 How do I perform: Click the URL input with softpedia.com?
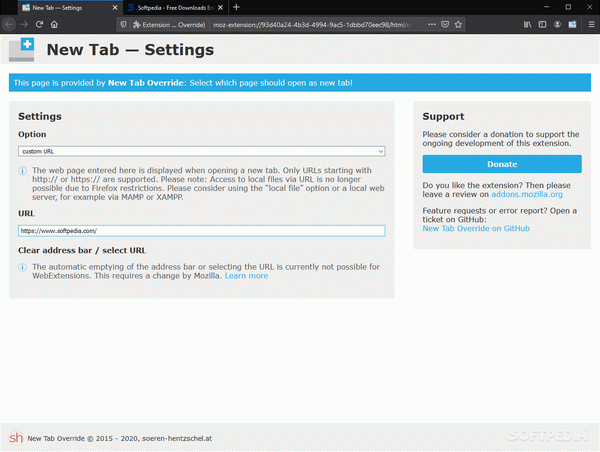[x=202, y=231]
